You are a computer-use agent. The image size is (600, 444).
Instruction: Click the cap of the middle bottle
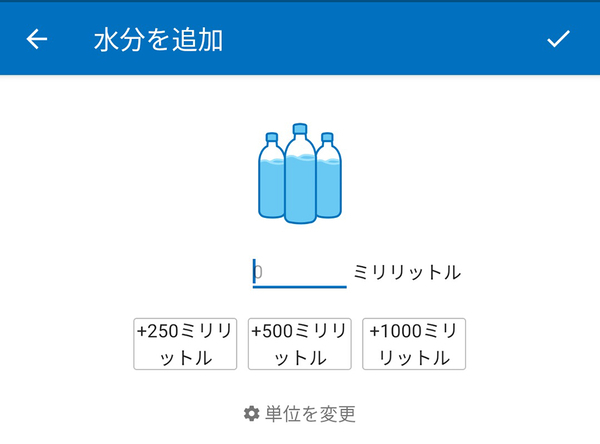coord(299,128)
